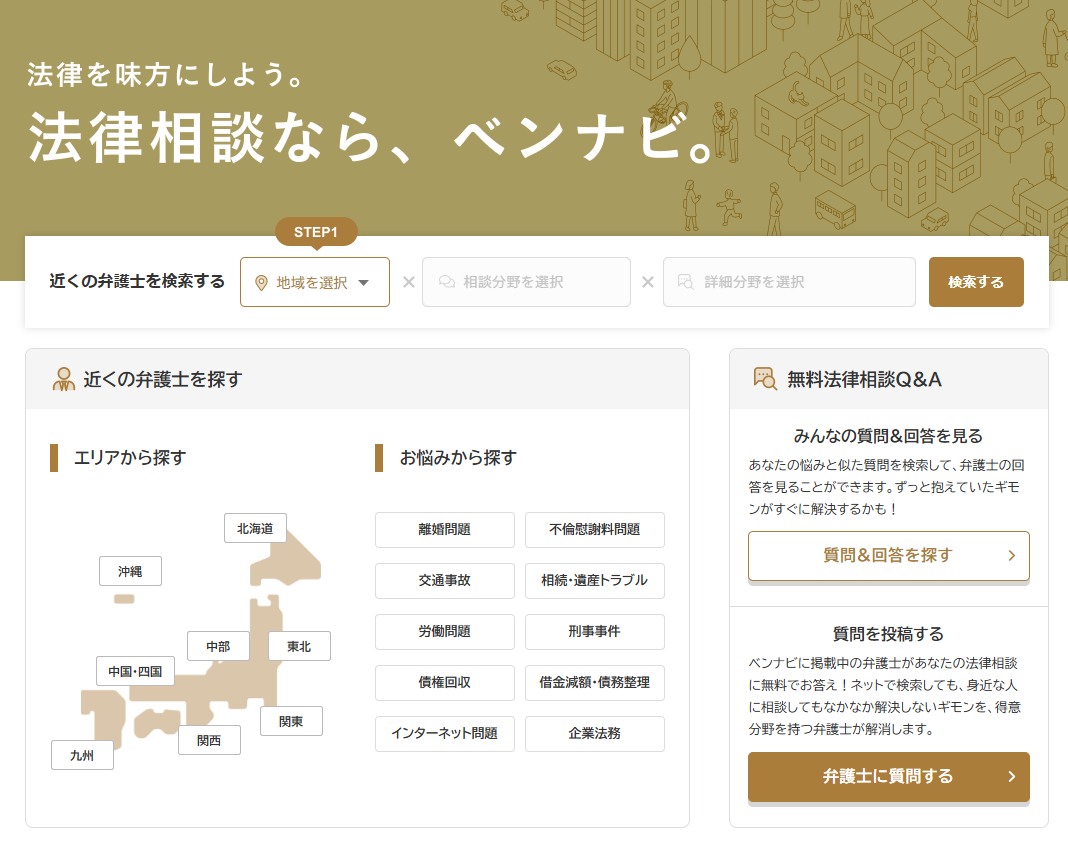Viewport: 1068px width, 854px height.
Task: Choose the 交通事故 category
Action: click(x=445, y=581)
